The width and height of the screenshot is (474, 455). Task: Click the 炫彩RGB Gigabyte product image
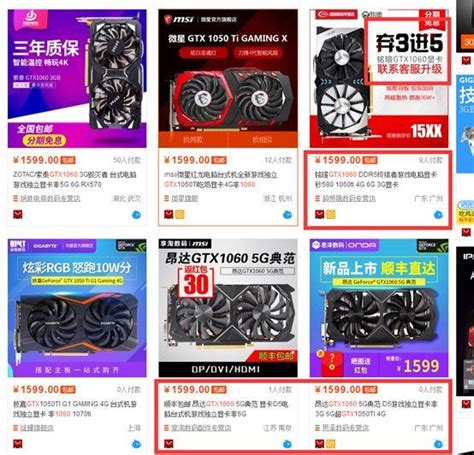pyautogui.click(x=77, y=308)
